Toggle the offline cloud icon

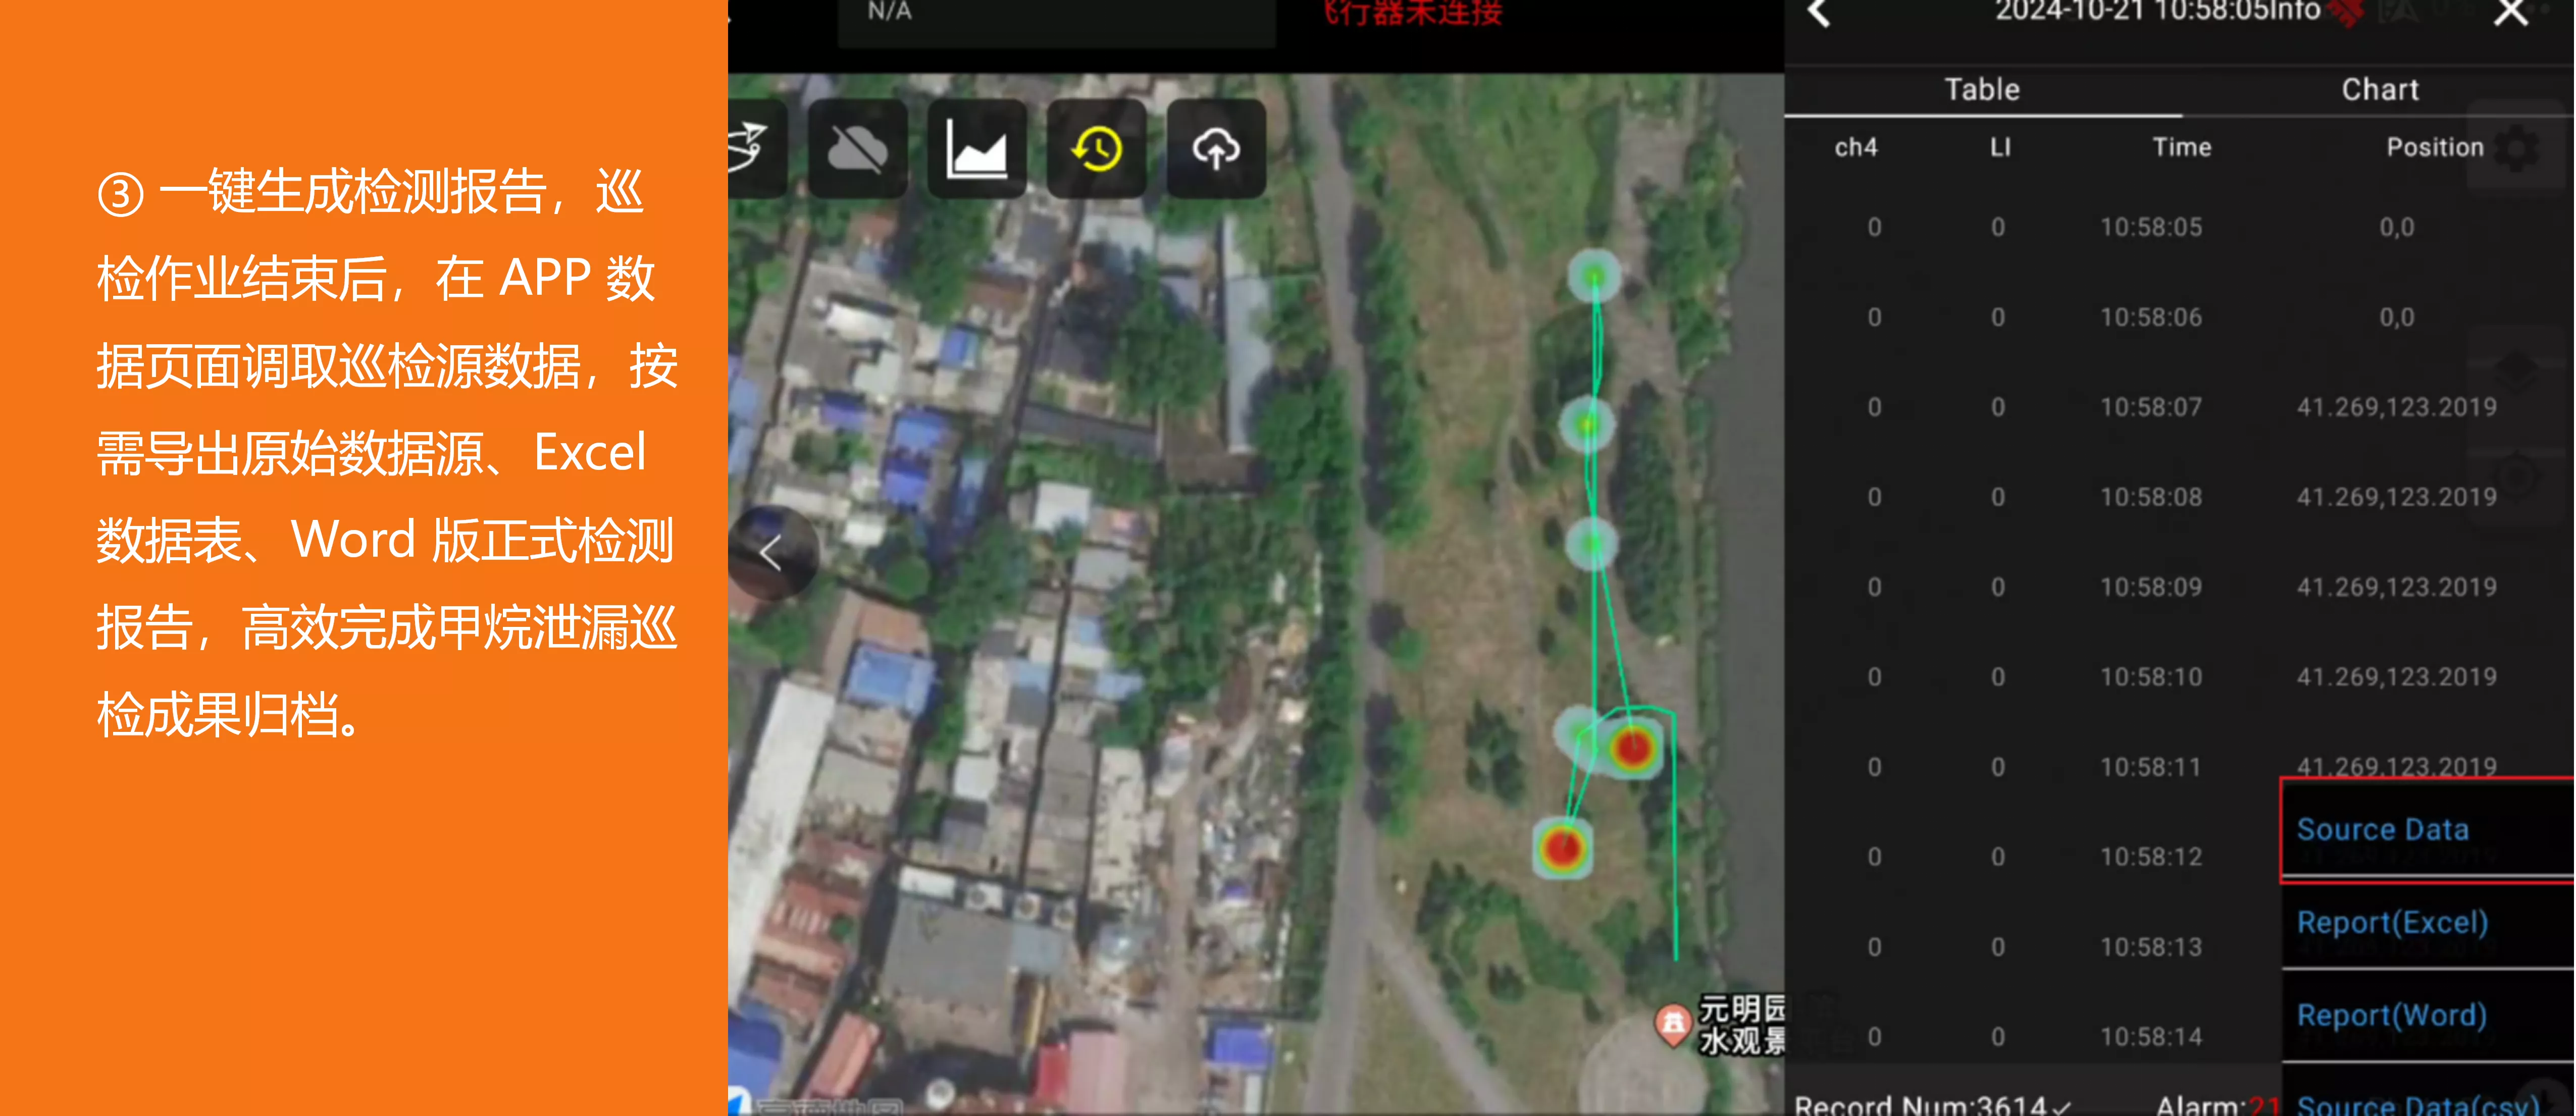(x=857, y=149)
